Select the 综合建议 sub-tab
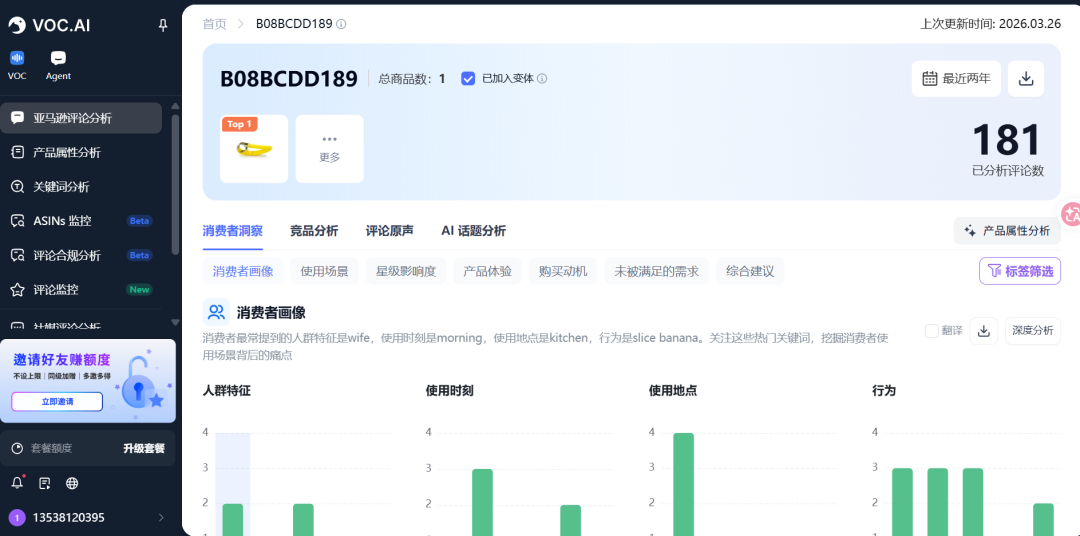This screenshot has width=1080, height=536. click(750, 271)
